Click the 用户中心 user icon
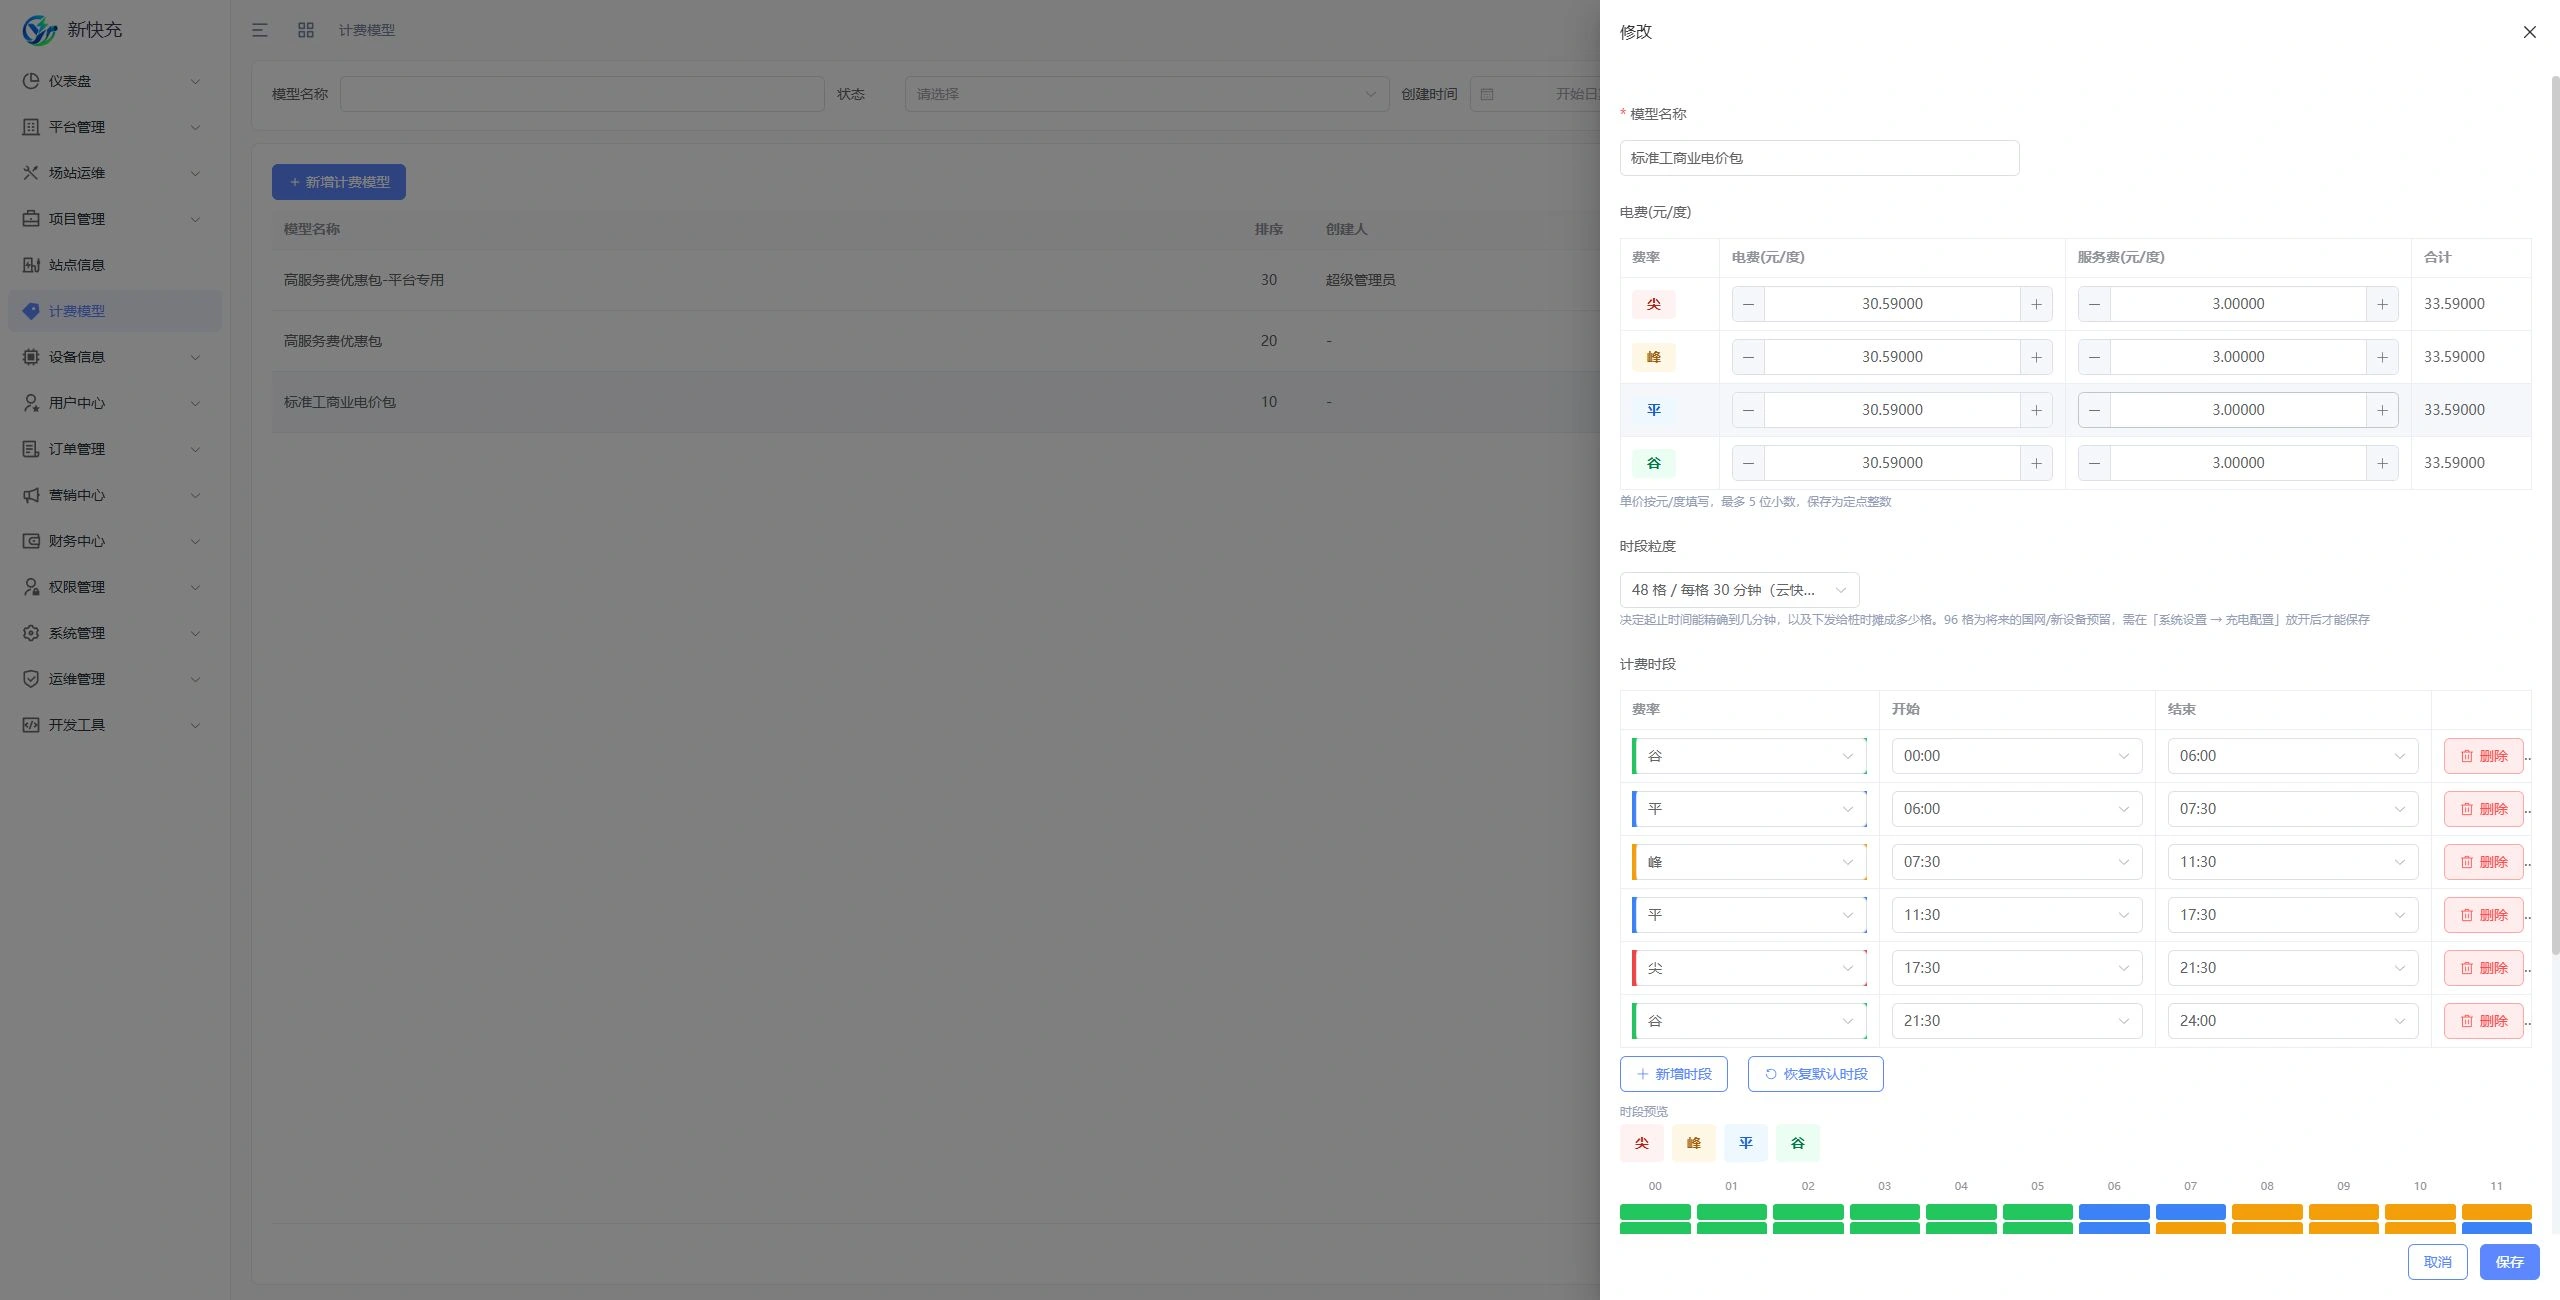Screen dimensions: 2560x1300 click(x=31, y=403)
